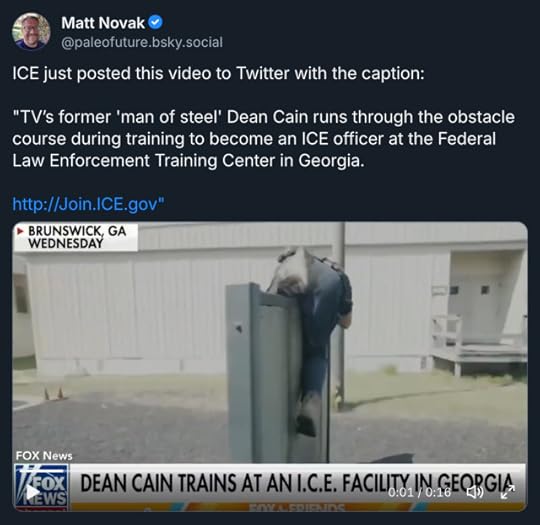The width and height of the screenshot is (540, 525).
Task: Select the Brunswick, GA Wednesday location tag
Action: point(76,237)
